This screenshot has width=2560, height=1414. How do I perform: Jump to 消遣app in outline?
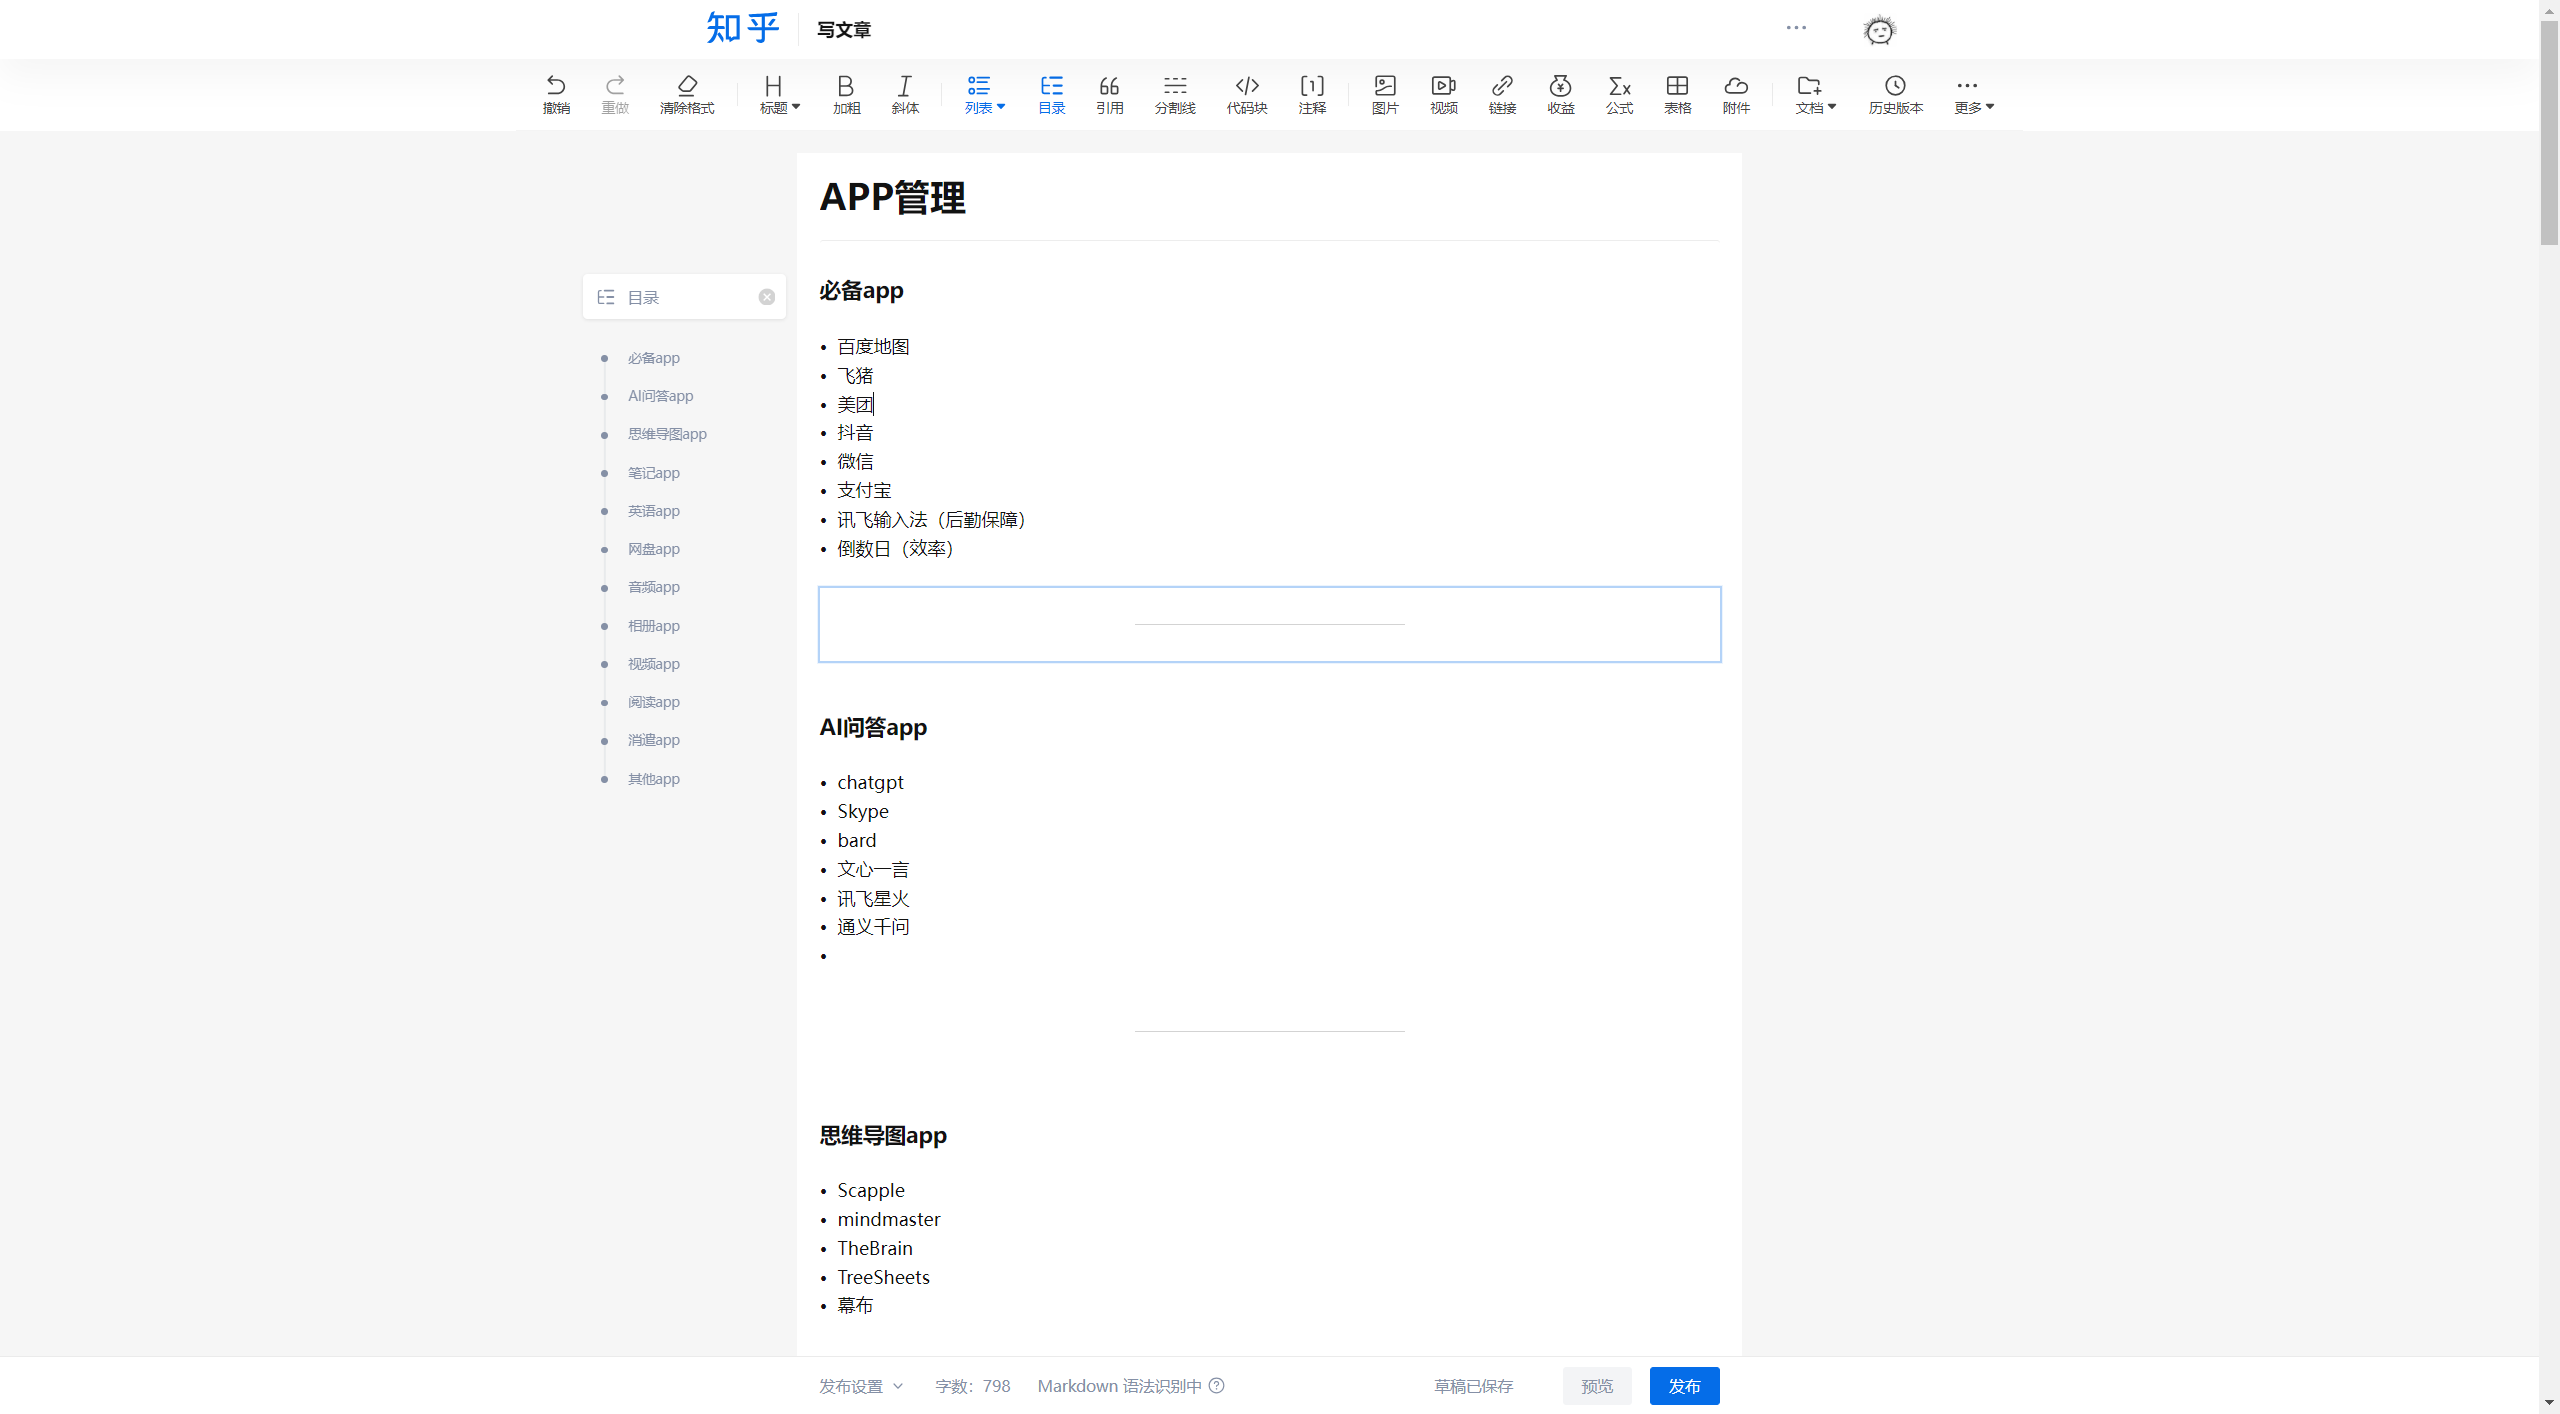653,740
